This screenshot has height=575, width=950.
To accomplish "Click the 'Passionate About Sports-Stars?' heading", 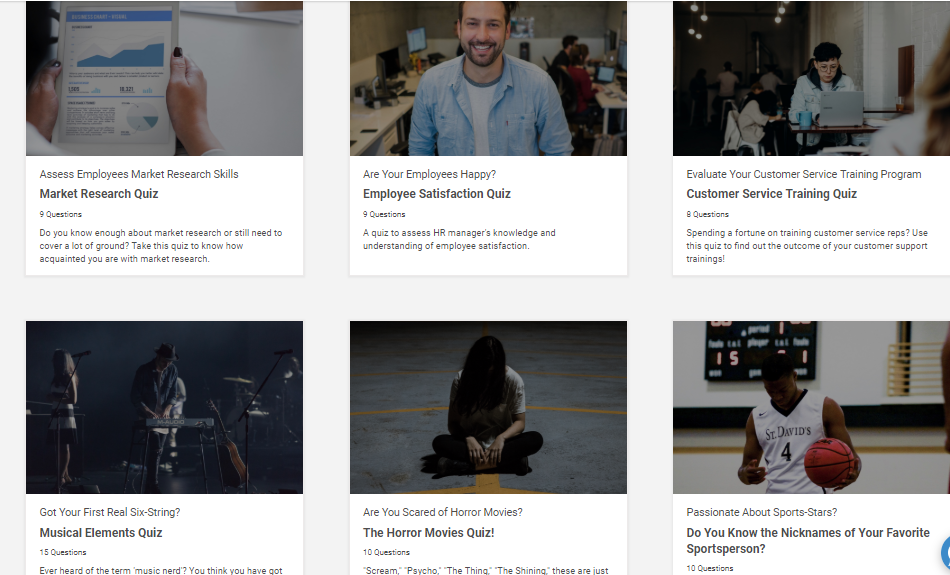I will (x=761, y=513).
